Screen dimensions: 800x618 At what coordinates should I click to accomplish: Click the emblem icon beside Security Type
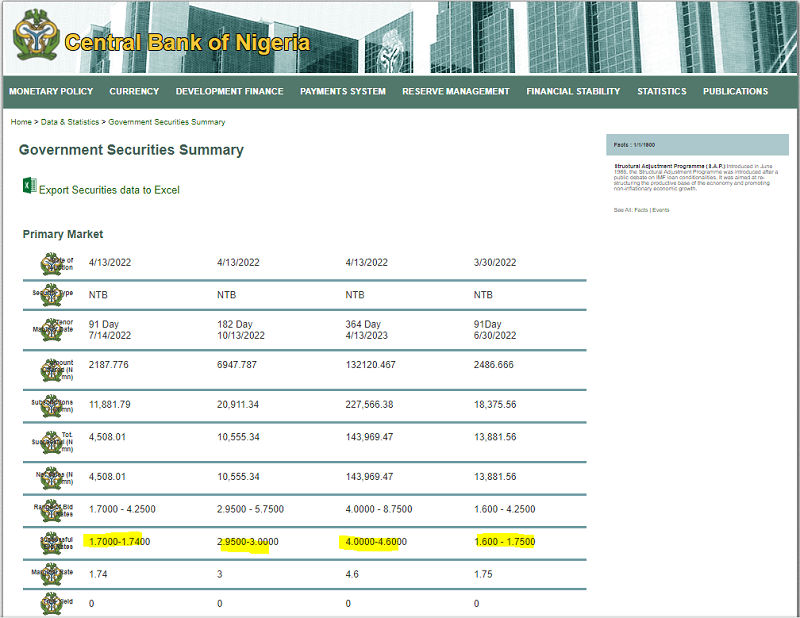click(x=51, y=296)
